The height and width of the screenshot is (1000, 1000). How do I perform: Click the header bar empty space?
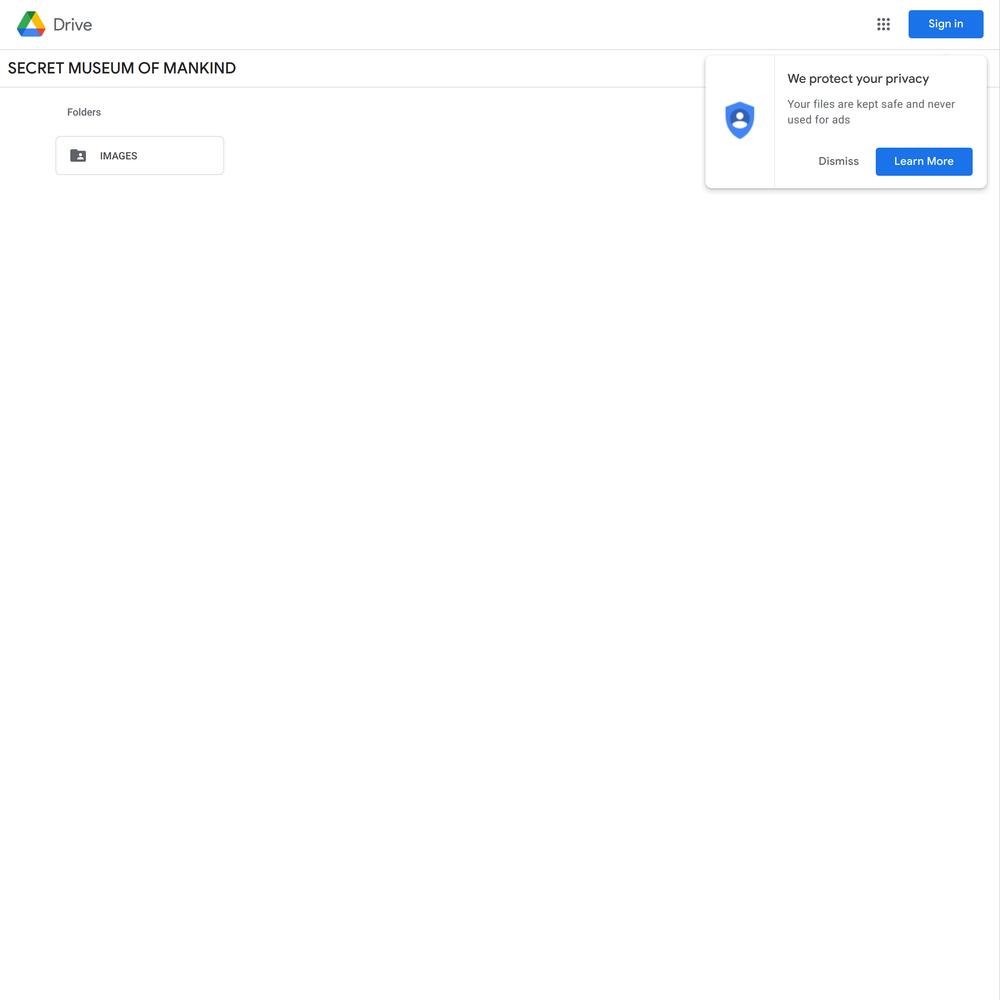pos(478,24)
